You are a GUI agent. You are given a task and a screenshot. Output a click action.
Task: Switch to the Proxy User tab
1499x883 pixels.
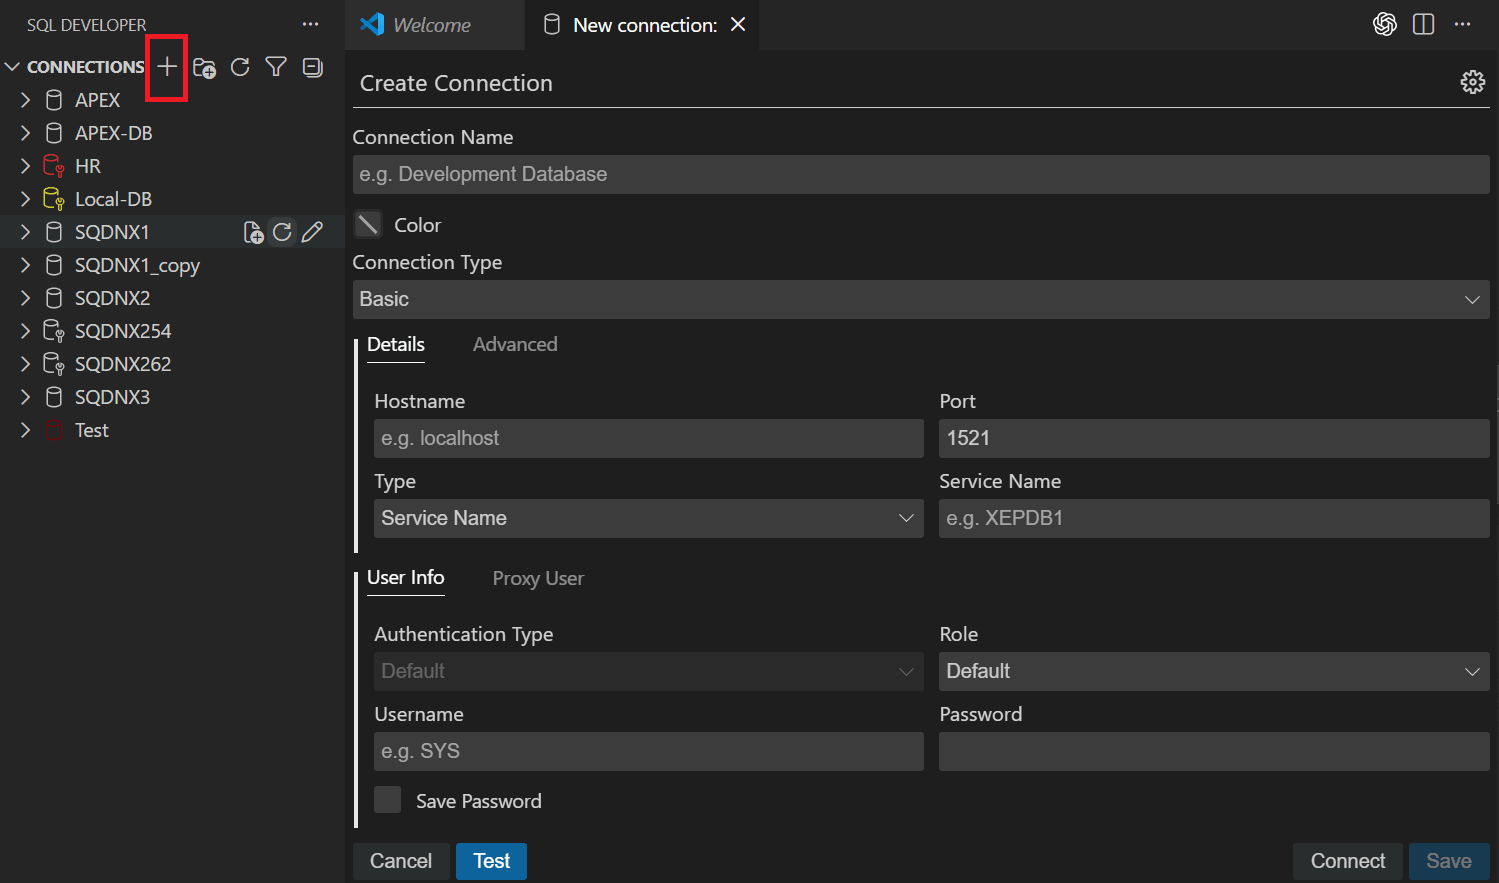538,578
